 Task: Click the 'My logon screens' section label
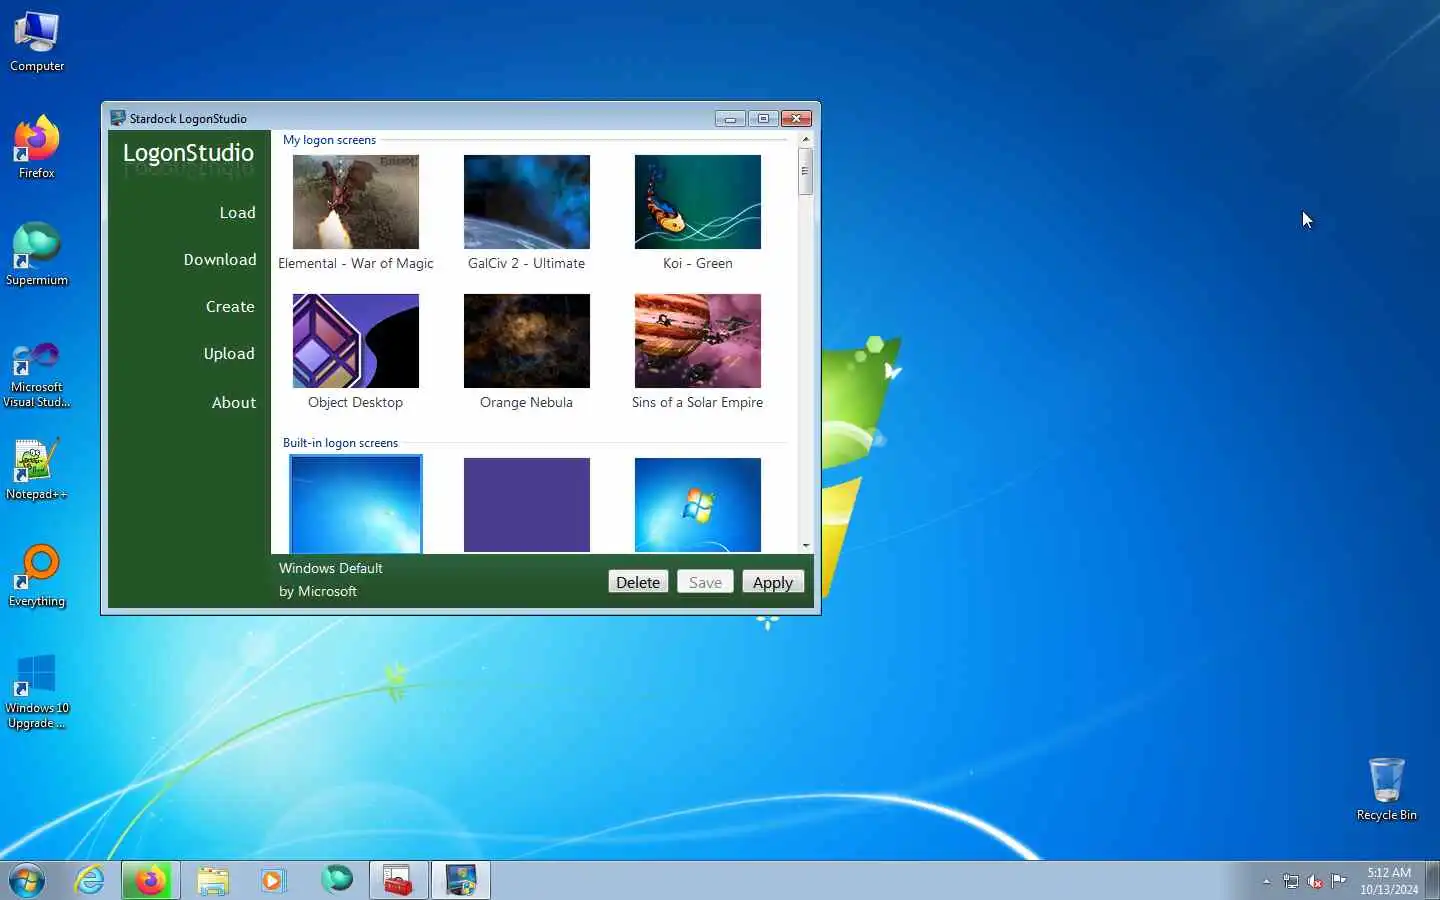(x=329, y=140)
